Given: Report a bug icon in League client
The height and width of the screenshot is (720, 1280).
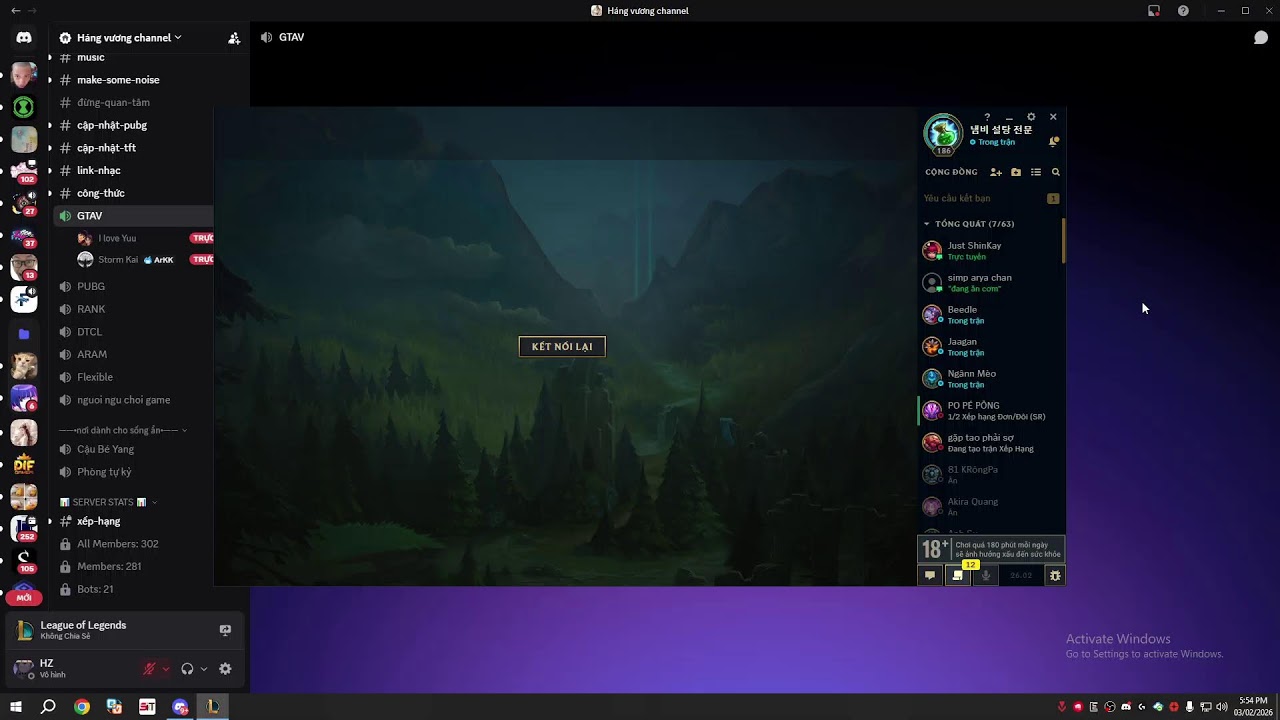Looking at the screenshot, I should (x=1054, y=575).
